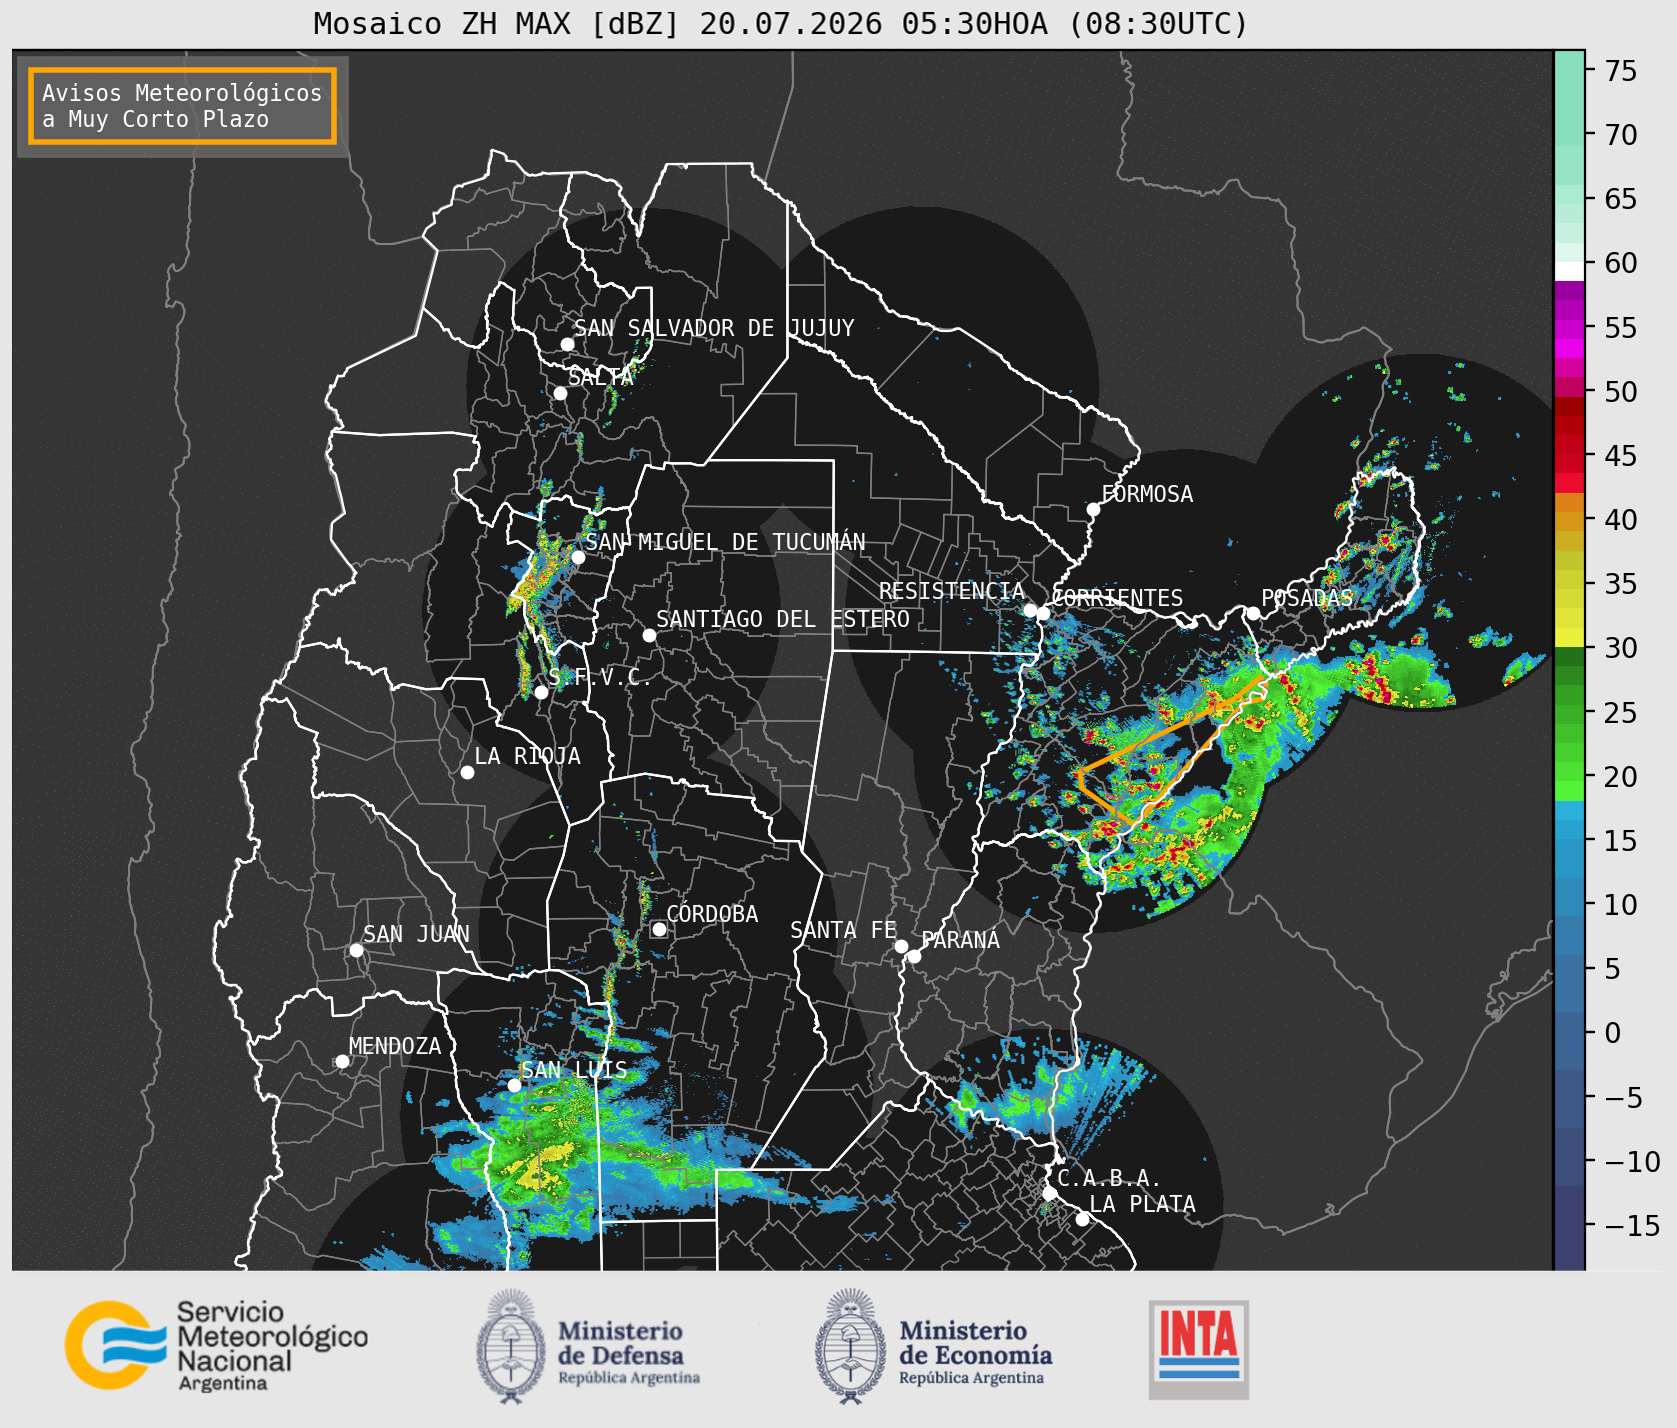Click the Mendoza city marker
The height and width of the screenshot is (1428, 1677).
point(342,1061)
